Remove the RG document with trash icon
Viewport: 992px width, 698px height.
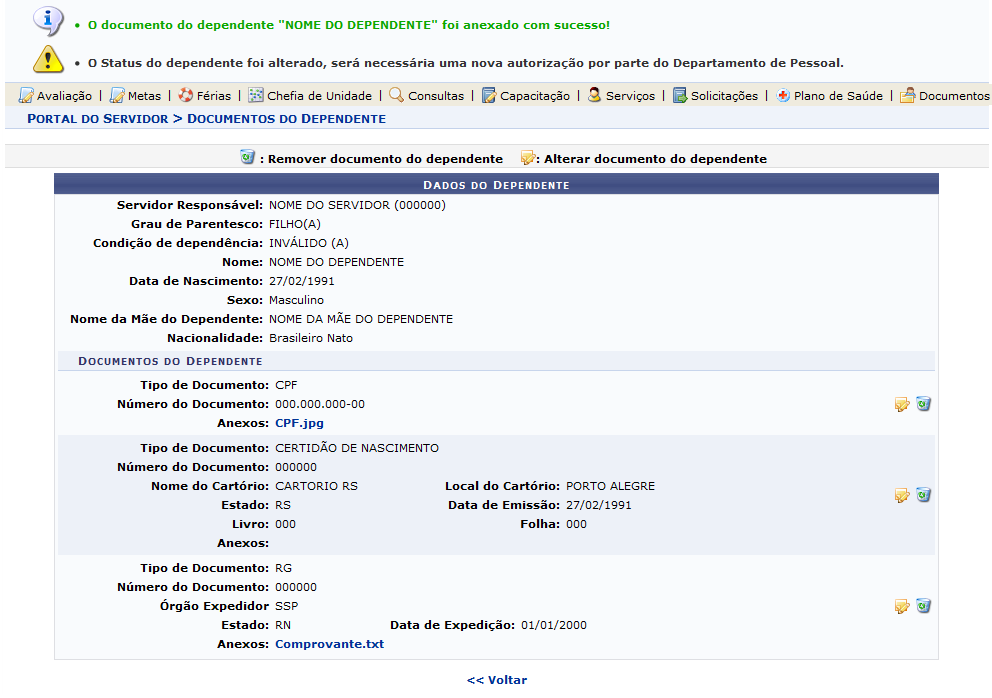tap(923, 606)
